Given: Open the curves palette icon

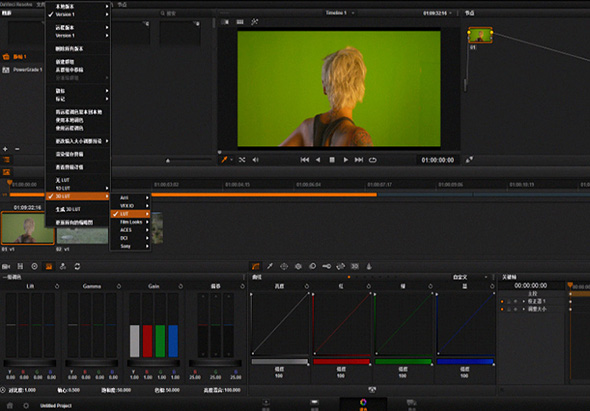Looking at the screenshot, I should [256, 266].
